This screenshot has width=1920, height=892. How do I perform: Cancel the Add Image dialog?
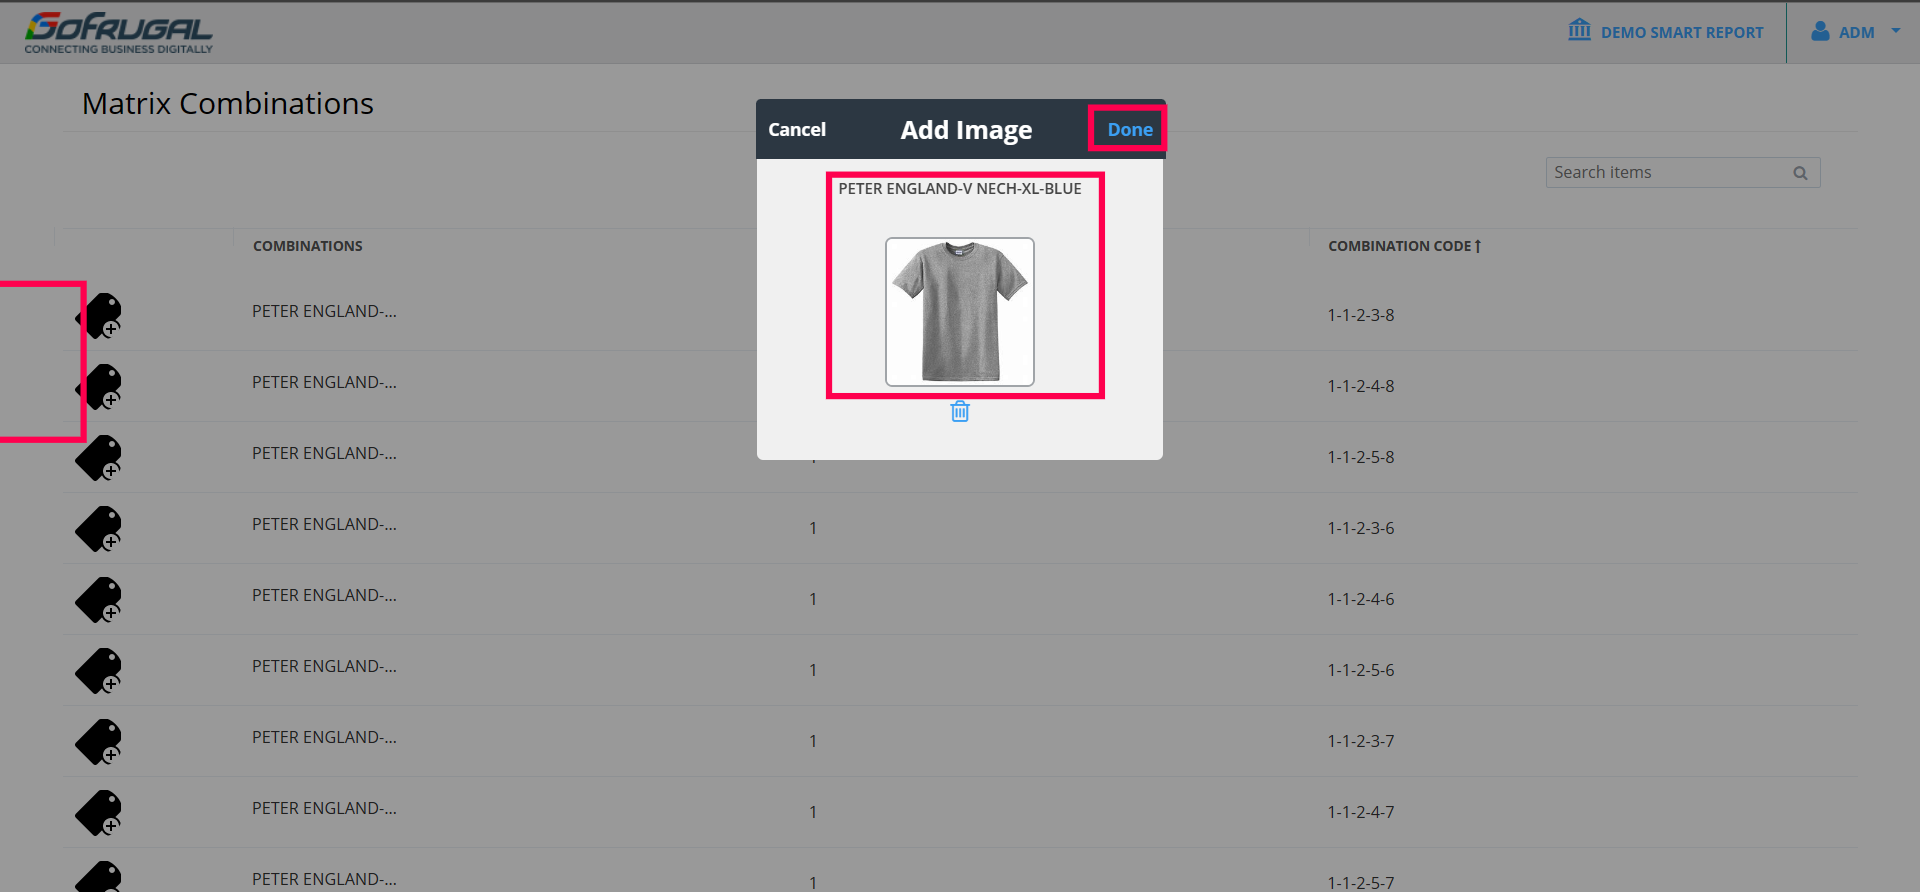[797, 130]
